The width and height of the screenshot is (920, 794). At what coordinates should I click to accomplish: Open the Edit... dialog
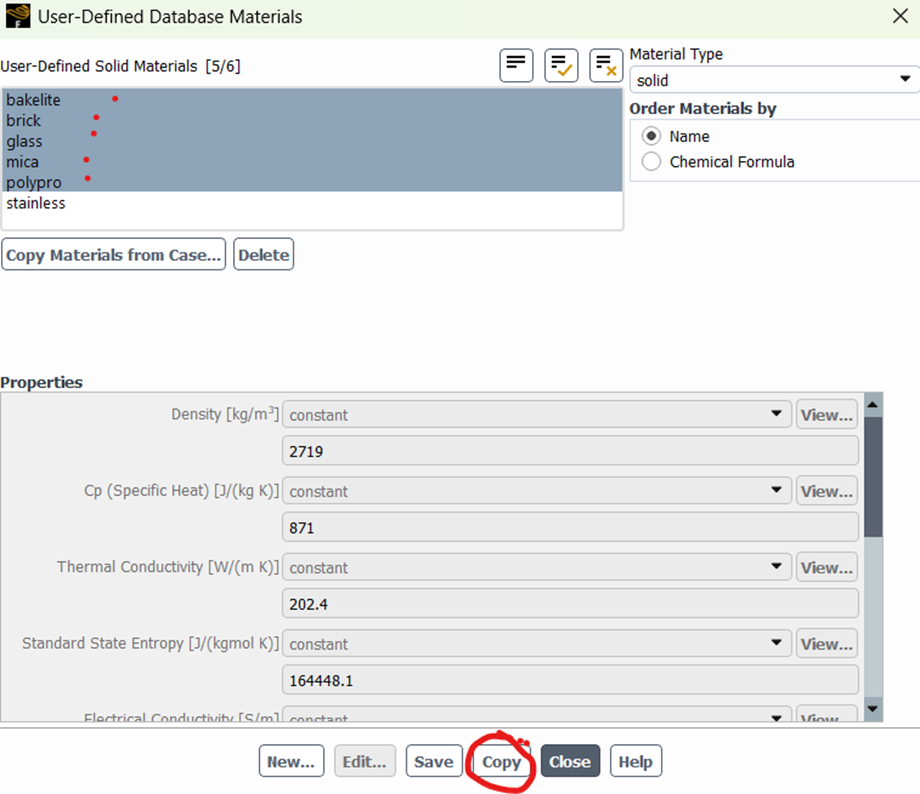364,761
